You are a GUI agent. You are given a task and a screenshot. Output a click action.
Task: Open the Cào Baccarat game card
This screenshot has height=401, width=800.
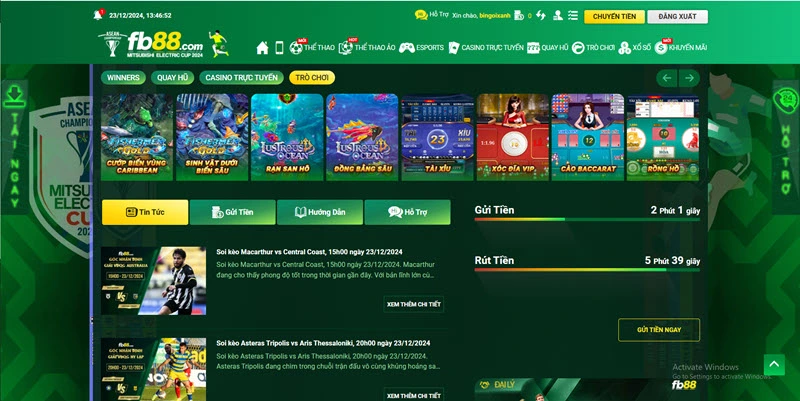[x=588, y=137]
